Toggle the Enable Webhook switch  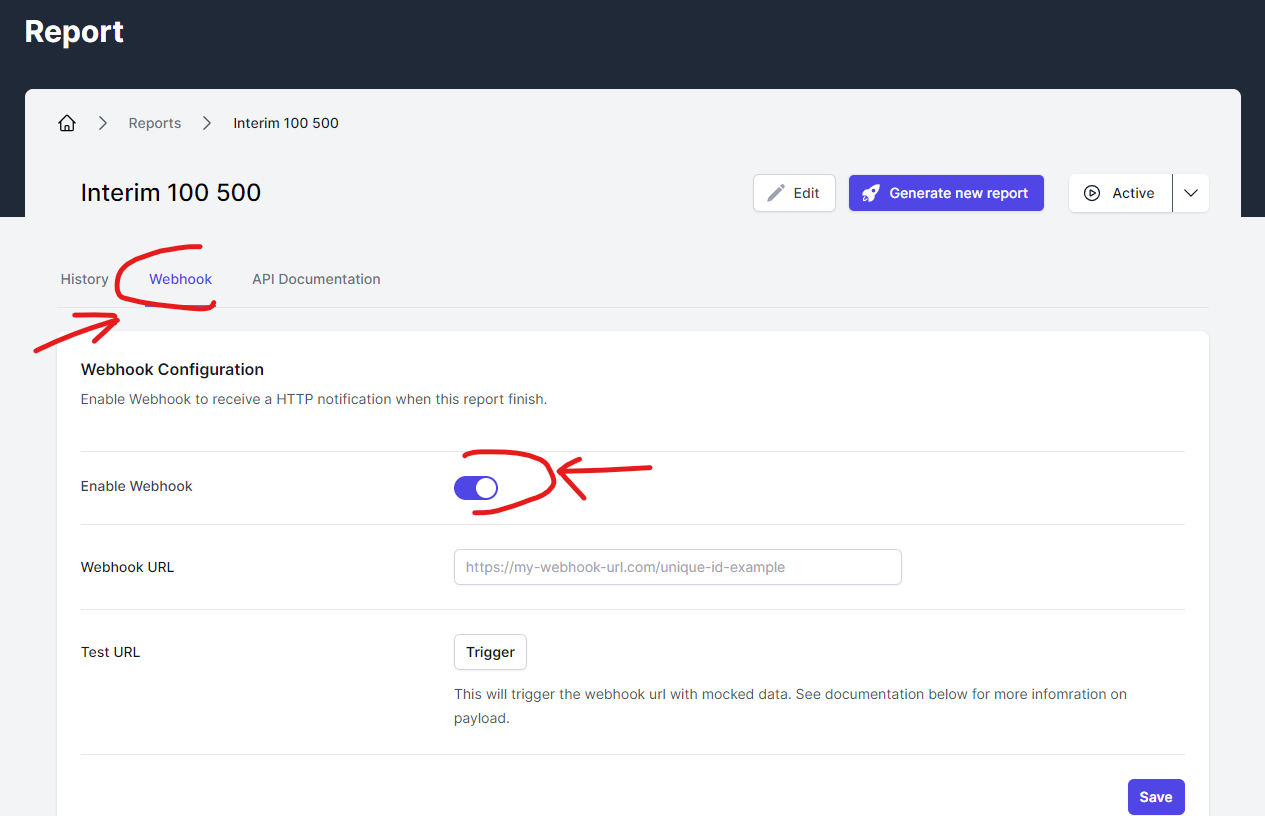pyautogui.click(x=476, y=487)
